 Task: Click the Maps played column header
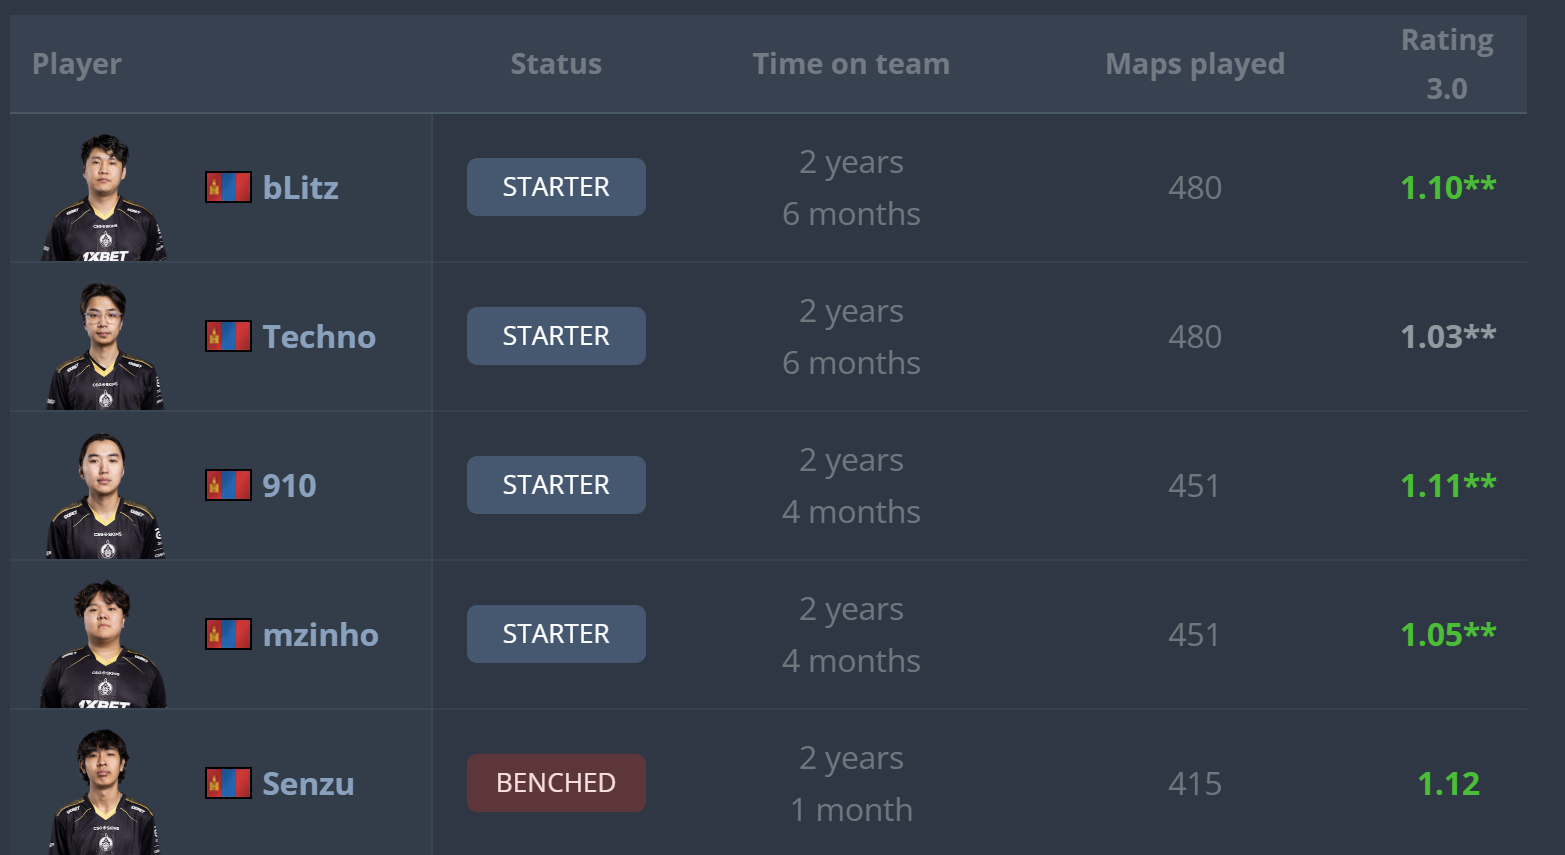1195,64
